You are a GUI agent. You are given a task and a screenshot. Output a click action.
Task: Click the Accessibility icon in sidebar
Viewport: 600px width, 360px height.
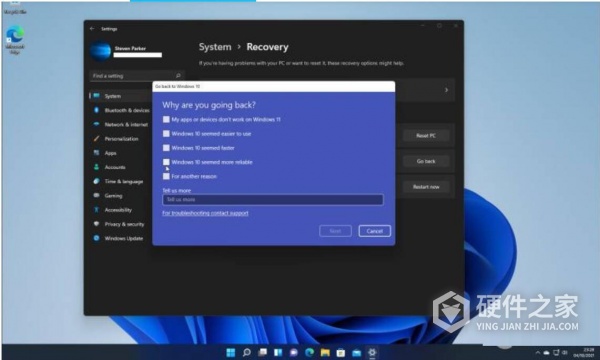[x=96, y=209]
